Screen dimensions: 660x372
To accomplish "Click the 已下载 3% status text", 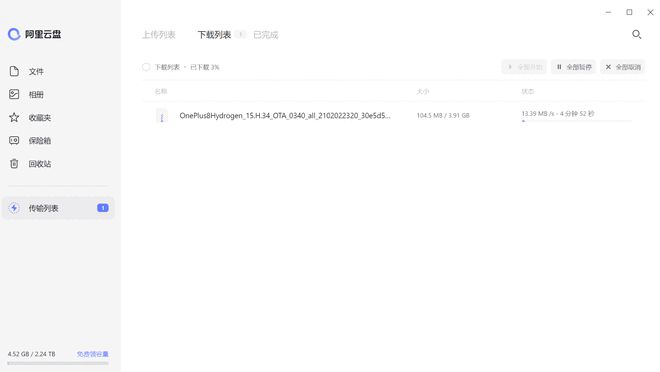I will (x=205, y=67).
